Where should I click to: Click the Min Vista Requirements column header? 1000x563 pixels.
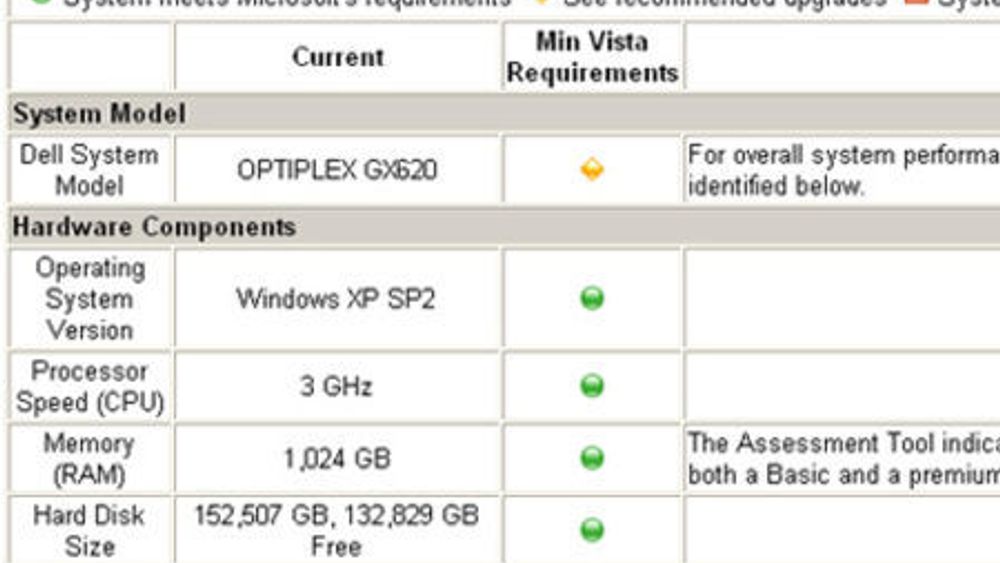pos(592,57)
